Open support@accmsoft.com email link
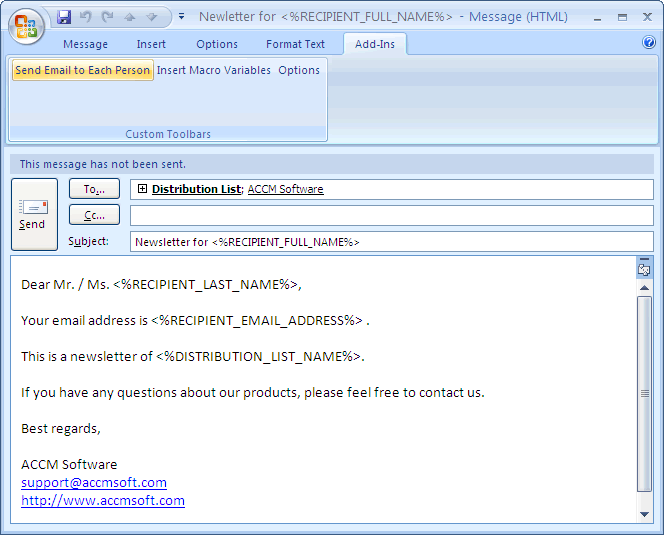The width and height of the screenshot is (664, 535). [x=94, y=482]
